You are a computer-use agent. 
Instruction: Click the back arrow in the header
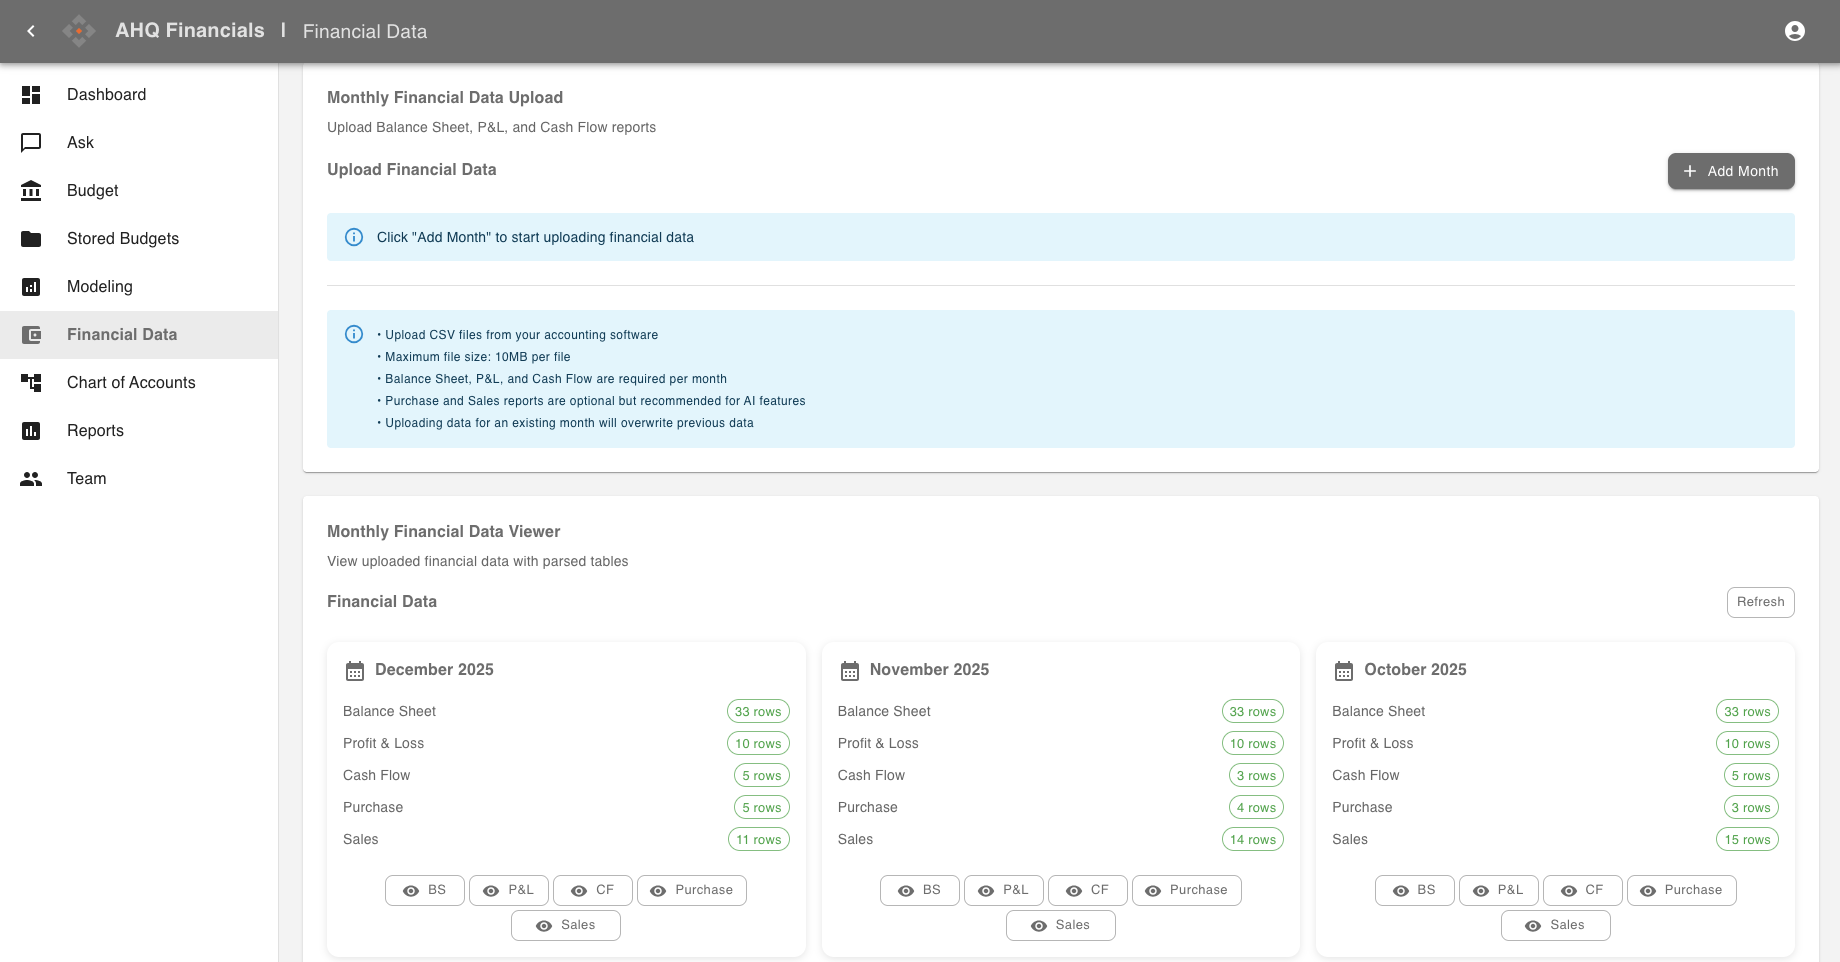(31, 31)
